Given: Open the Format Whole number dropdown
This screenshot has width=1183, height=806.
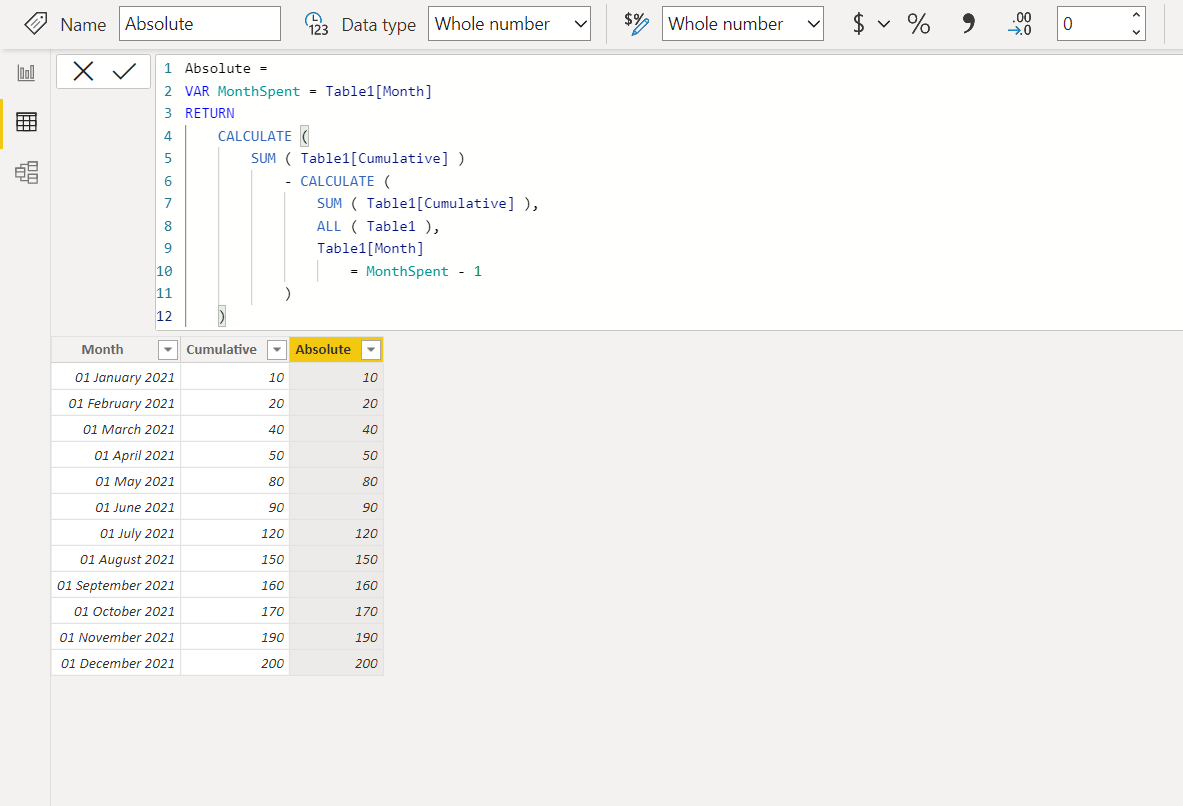Looking at the screenshot, I should [743, 23].
